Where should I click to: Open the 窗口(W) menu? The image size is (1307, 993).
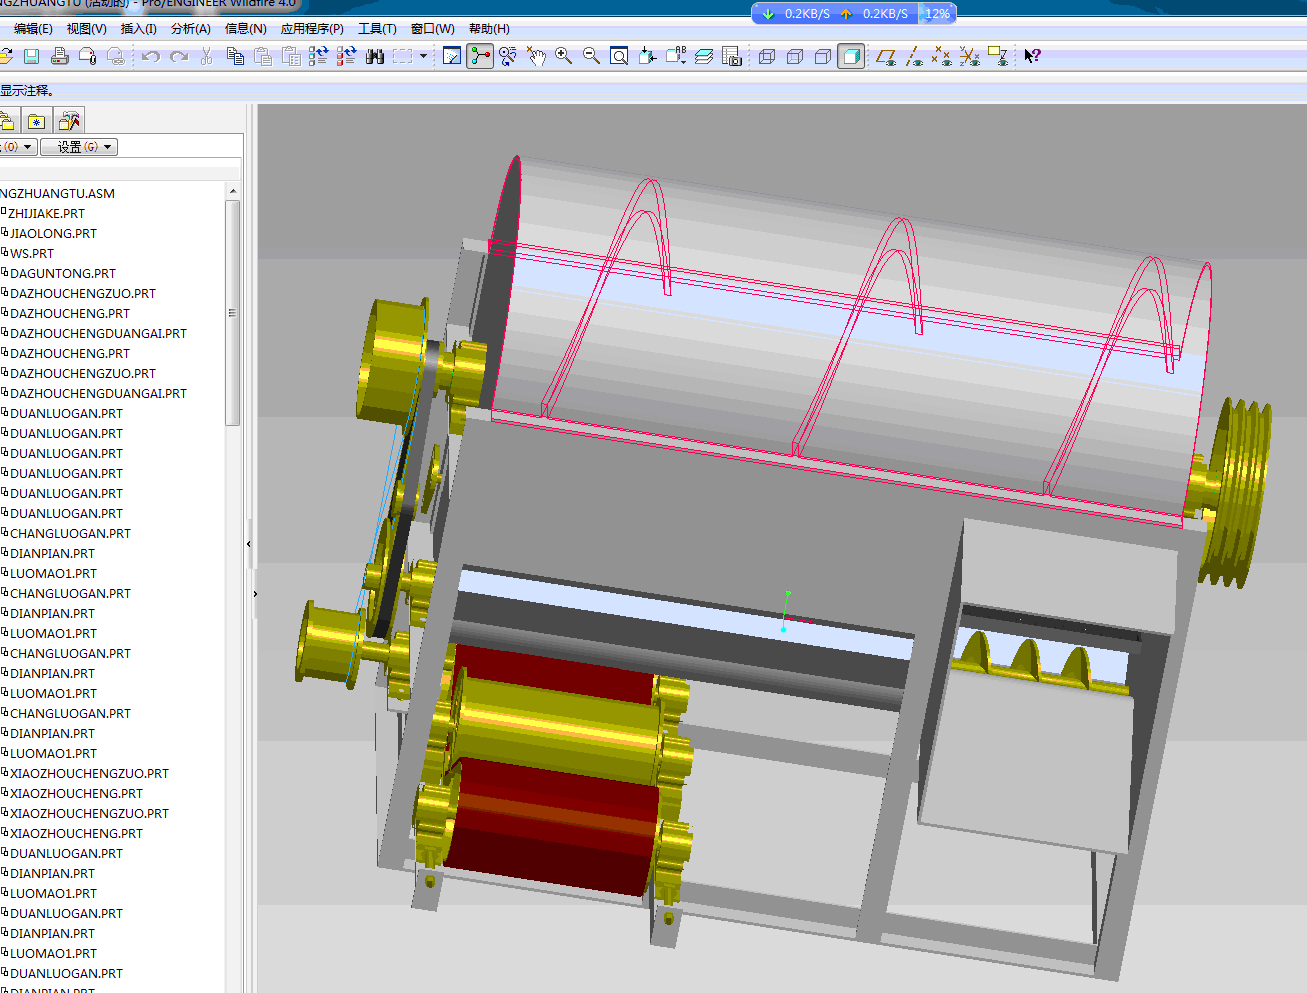coord(432,29)
